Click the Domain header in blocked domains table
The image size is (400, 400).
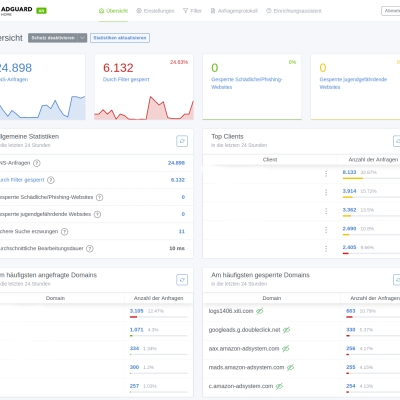click(x=272, y=298)
